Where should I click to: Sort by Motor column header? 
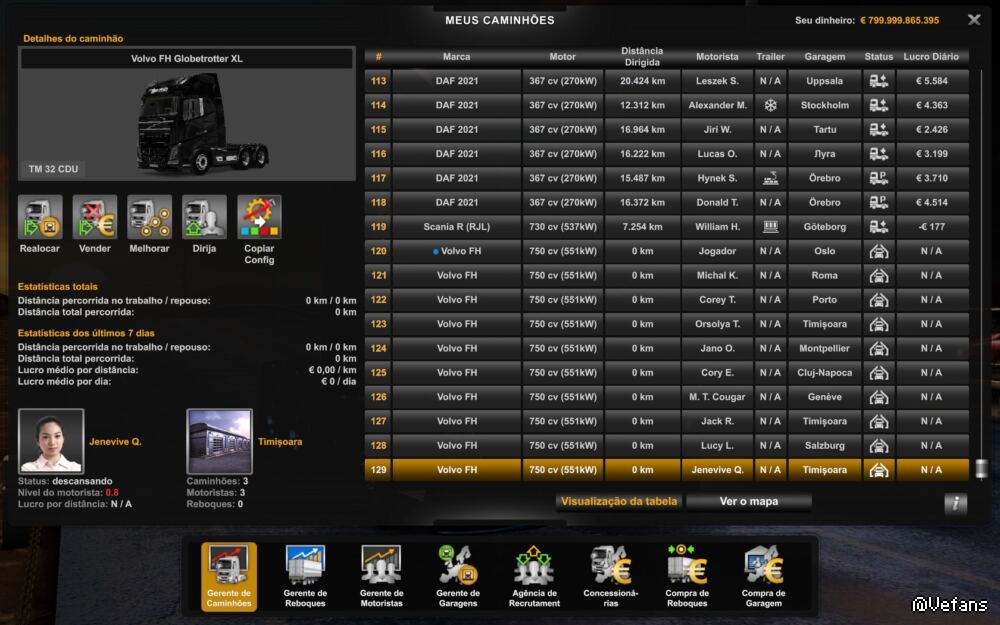[562, 57]
